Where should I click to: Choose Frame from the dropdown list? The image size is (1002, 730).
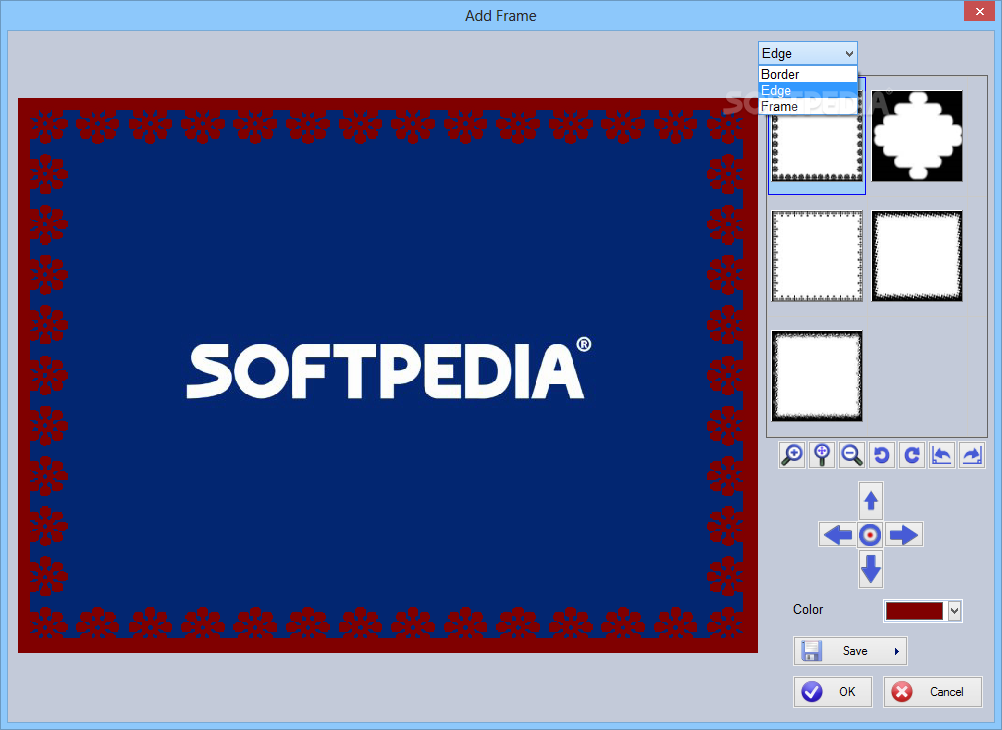[x=808, y=106]
